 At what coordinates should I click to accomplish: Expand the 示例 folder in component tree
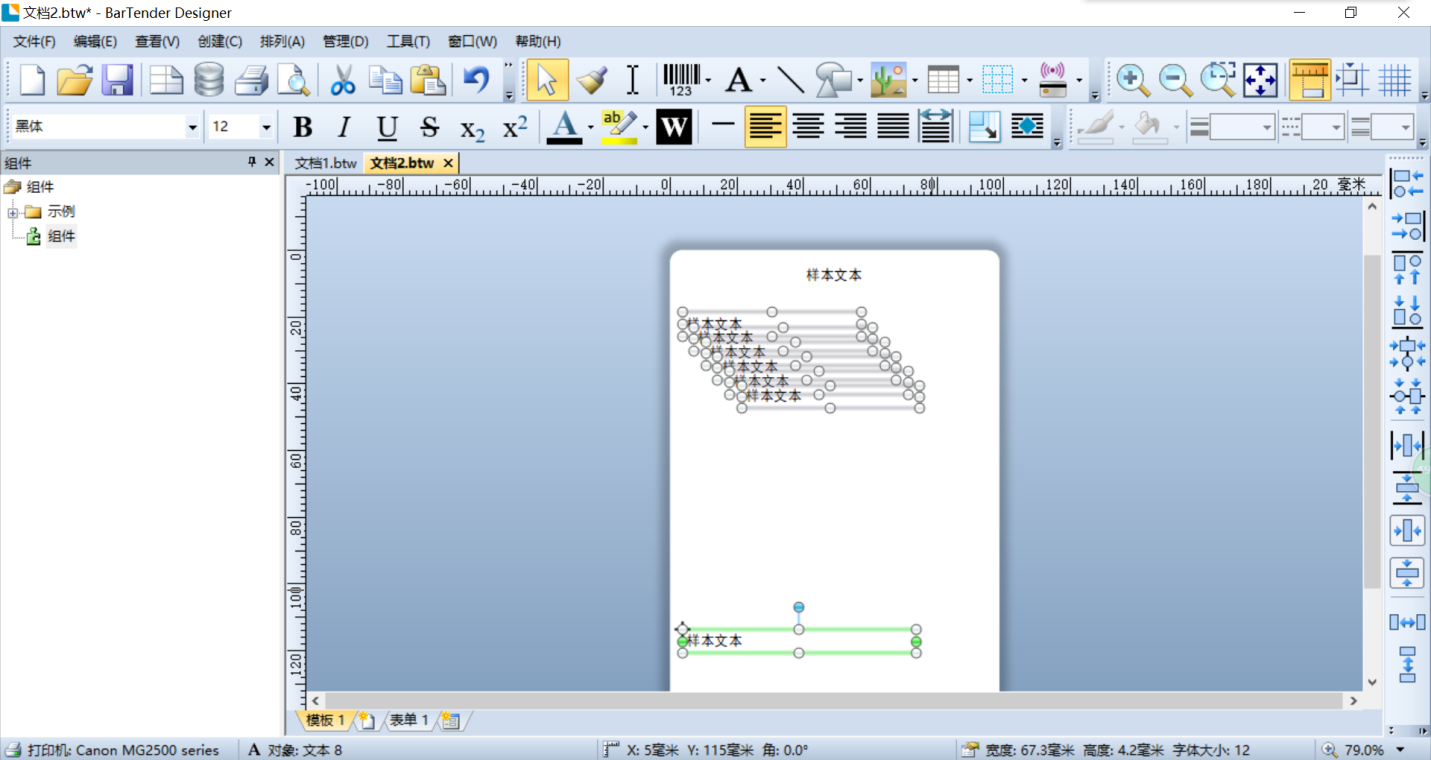pyautogui.click(x=13, y=212)
